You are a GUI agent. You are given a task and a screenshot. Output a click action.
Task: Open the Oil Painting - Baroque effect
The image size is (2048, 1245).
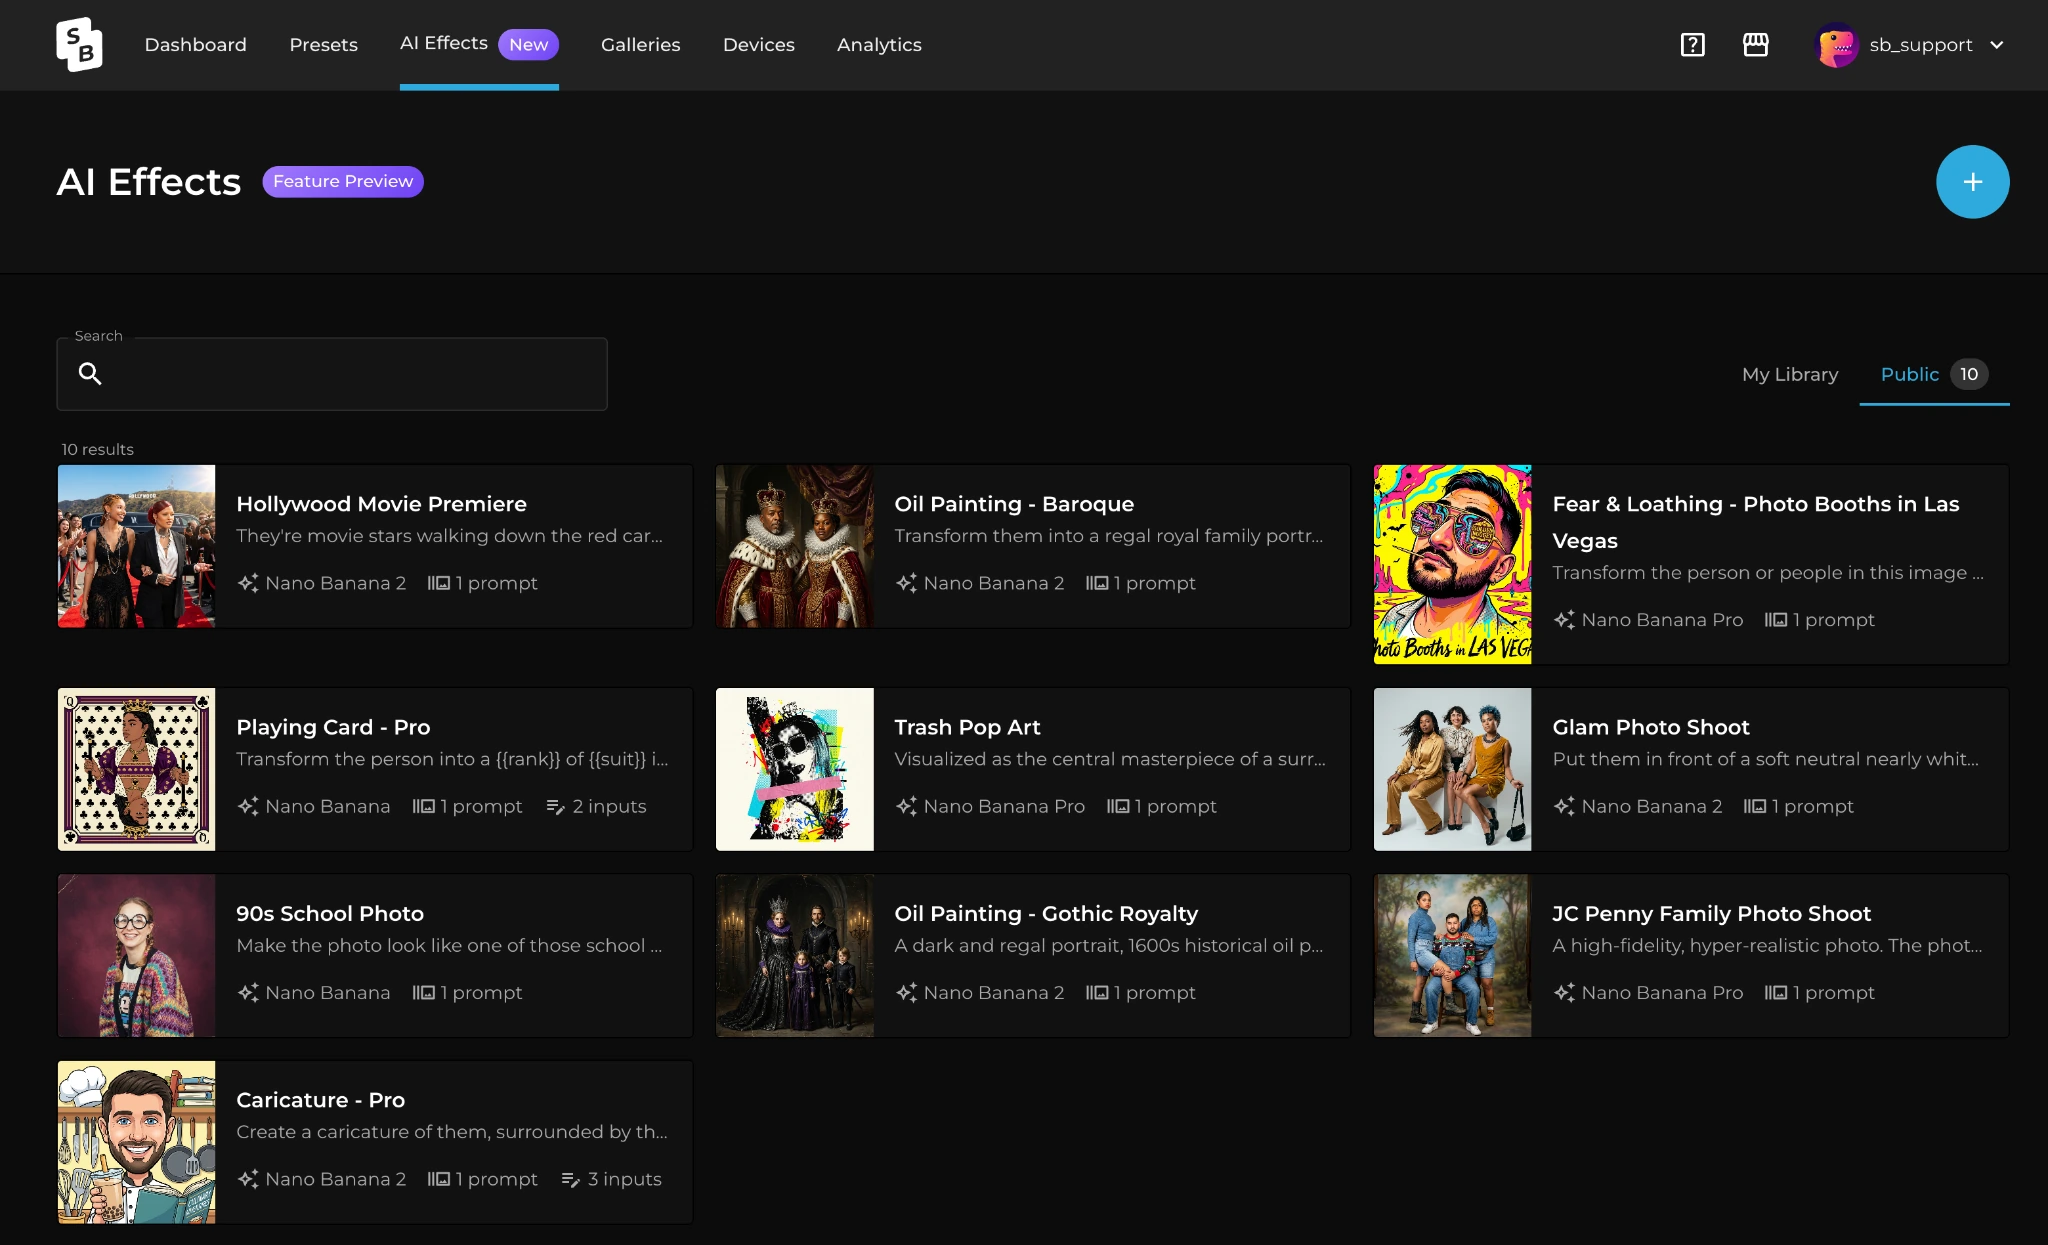[1033, 546]
